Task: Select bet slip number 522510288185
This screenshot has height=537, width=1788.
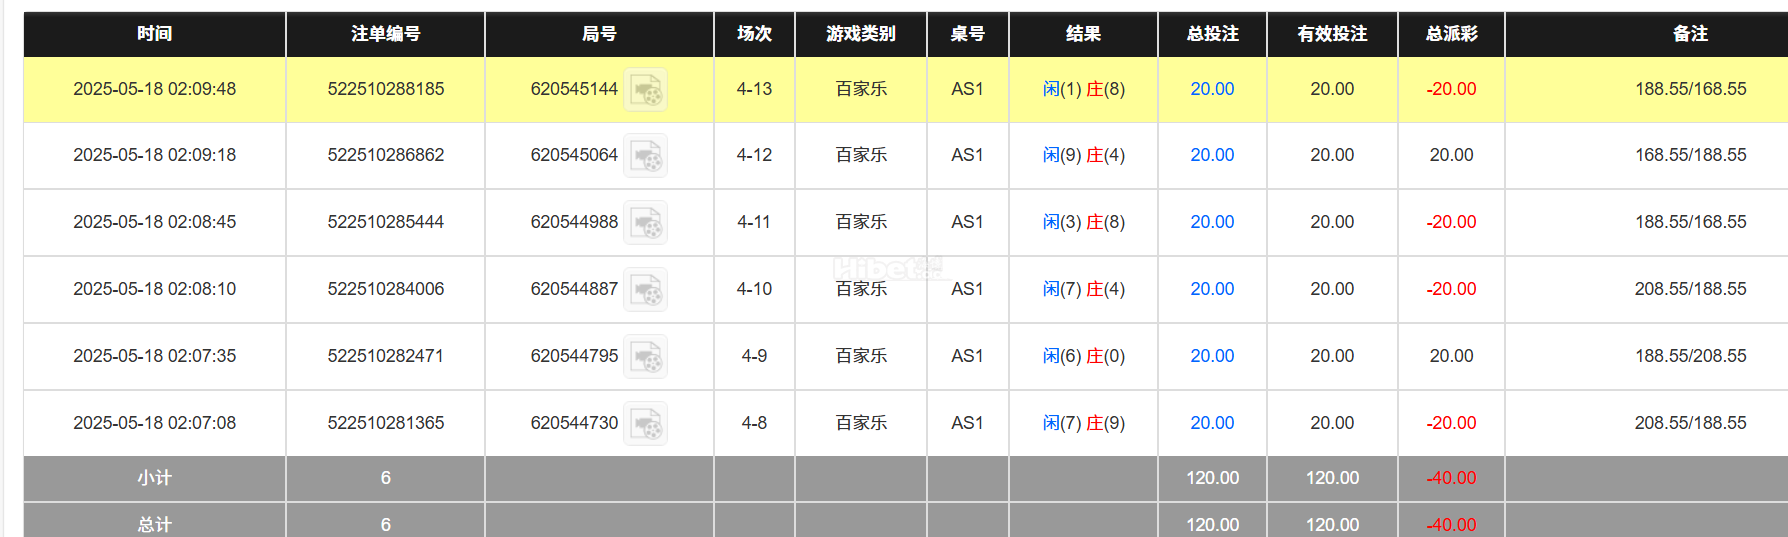Action: click(385, 89)
